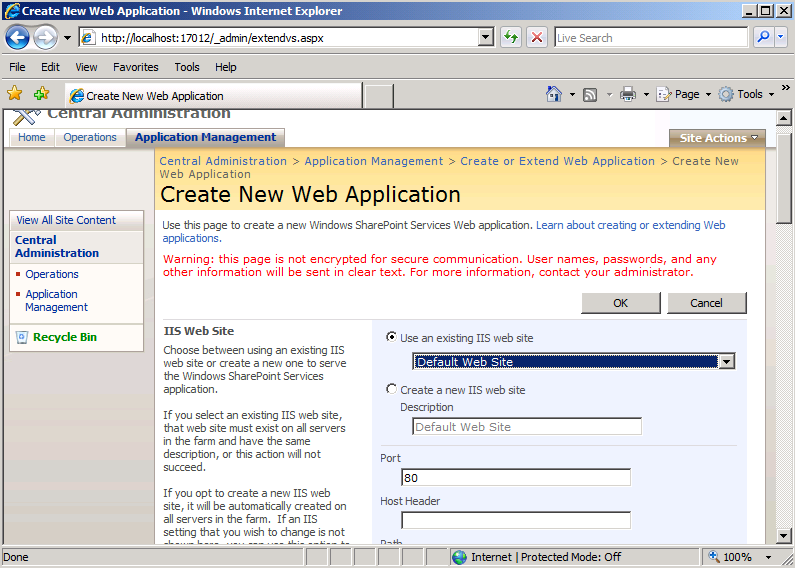Open the recent pages dropdown arrow
The width and height of the screenshot is (795, 568).
click(x=67, y=38)
